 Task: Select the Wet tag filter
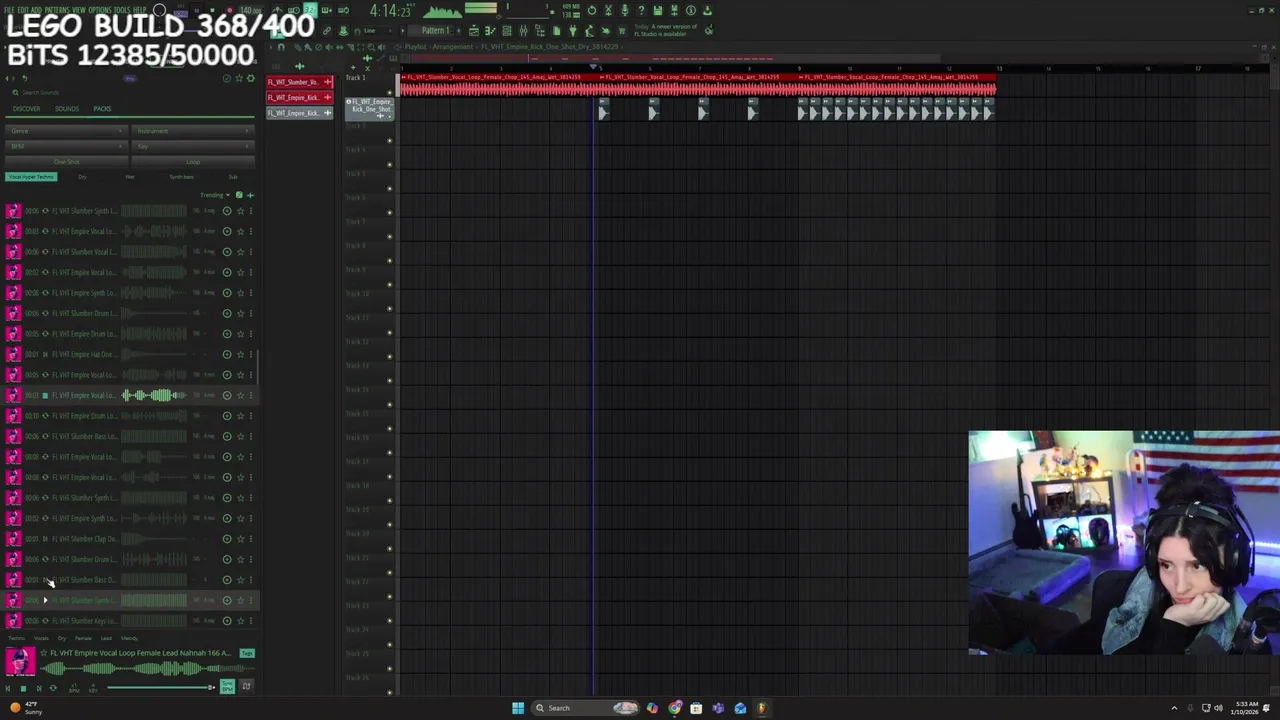pos(130,177)
